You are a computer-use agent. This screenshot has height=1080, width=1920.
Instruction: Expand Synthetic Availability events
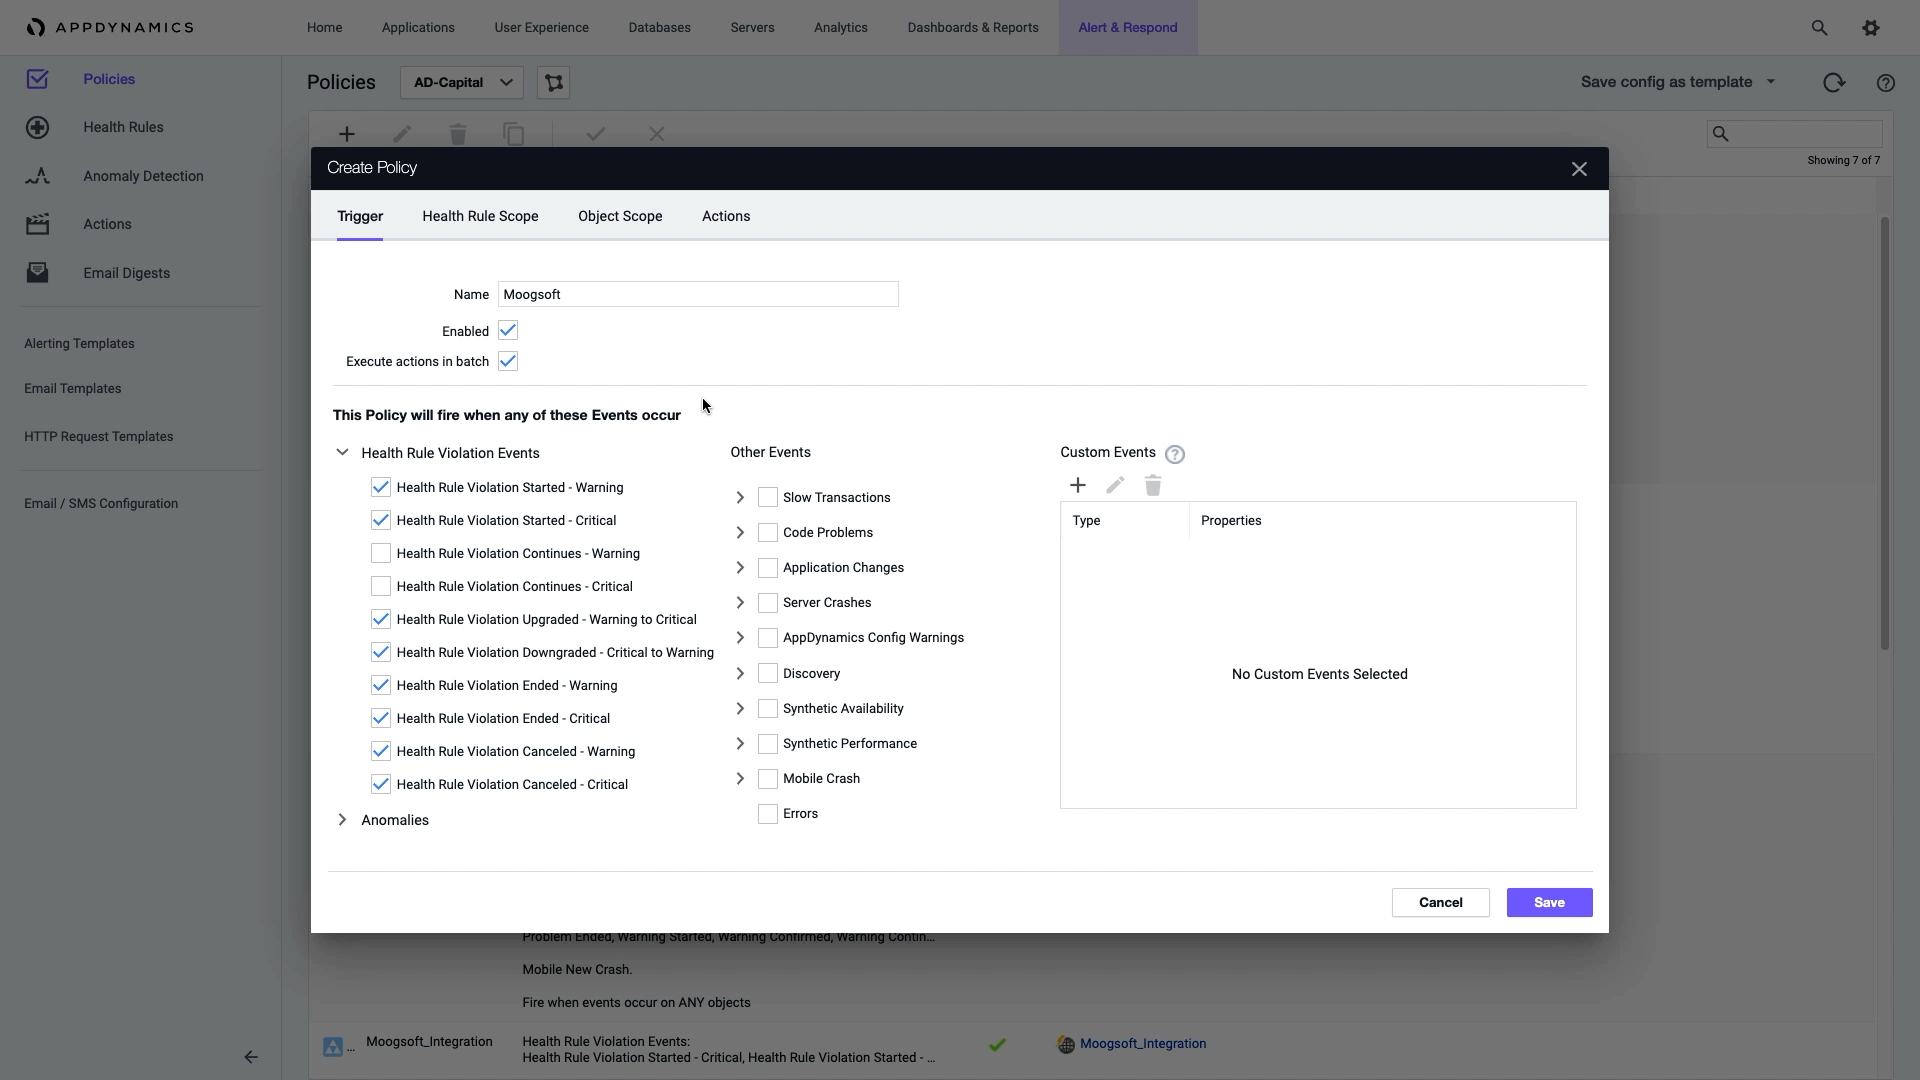740,708
